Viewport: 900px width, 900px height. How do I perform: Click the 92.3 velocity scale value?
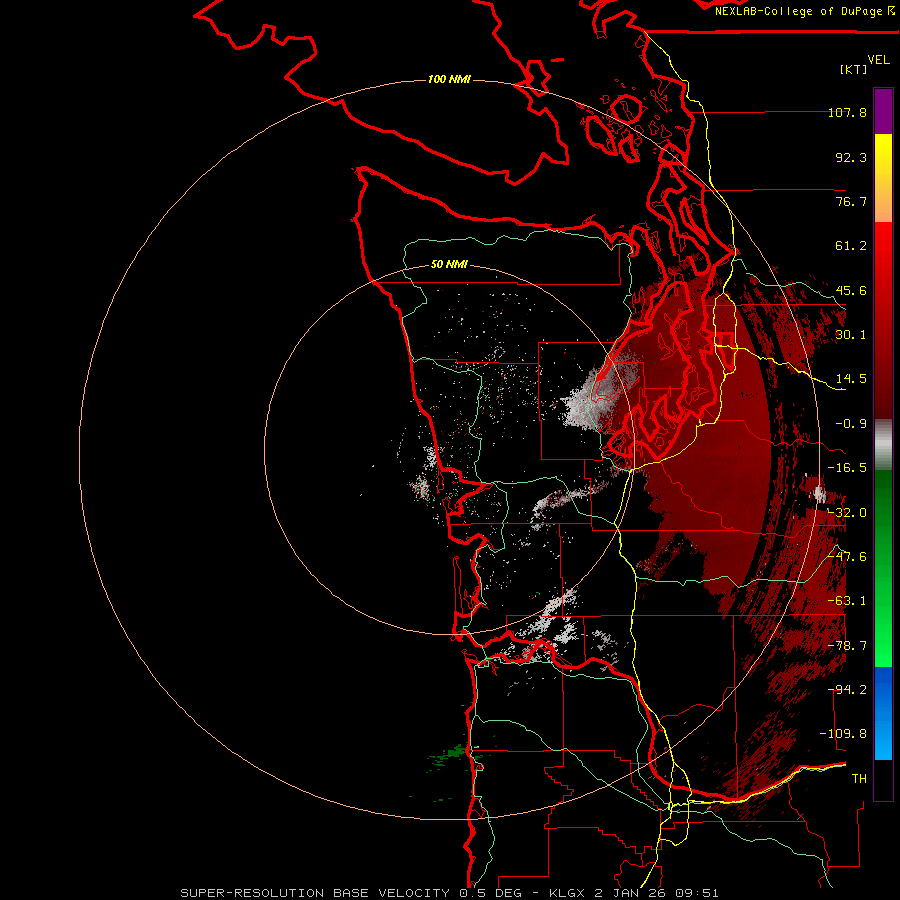851,157
